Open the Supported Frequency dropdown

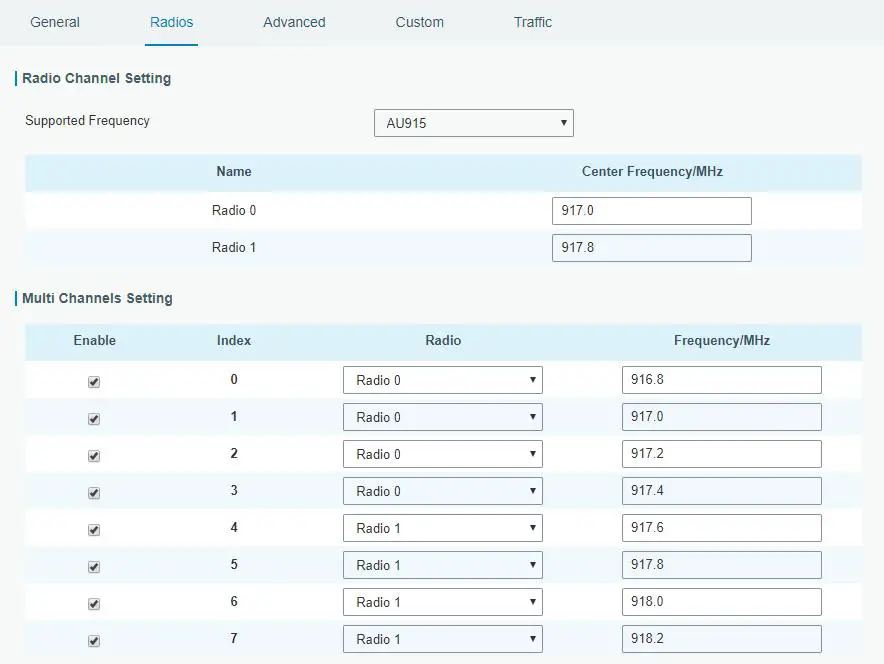472,122
